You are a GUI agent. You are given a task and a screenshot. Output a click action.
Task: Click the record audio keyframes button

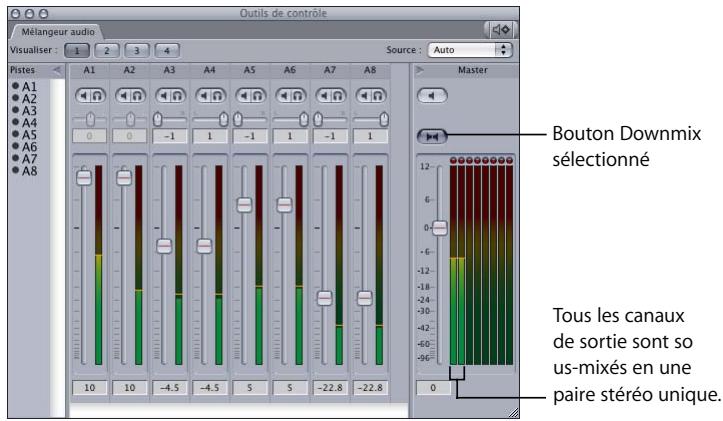click(501, 30)
